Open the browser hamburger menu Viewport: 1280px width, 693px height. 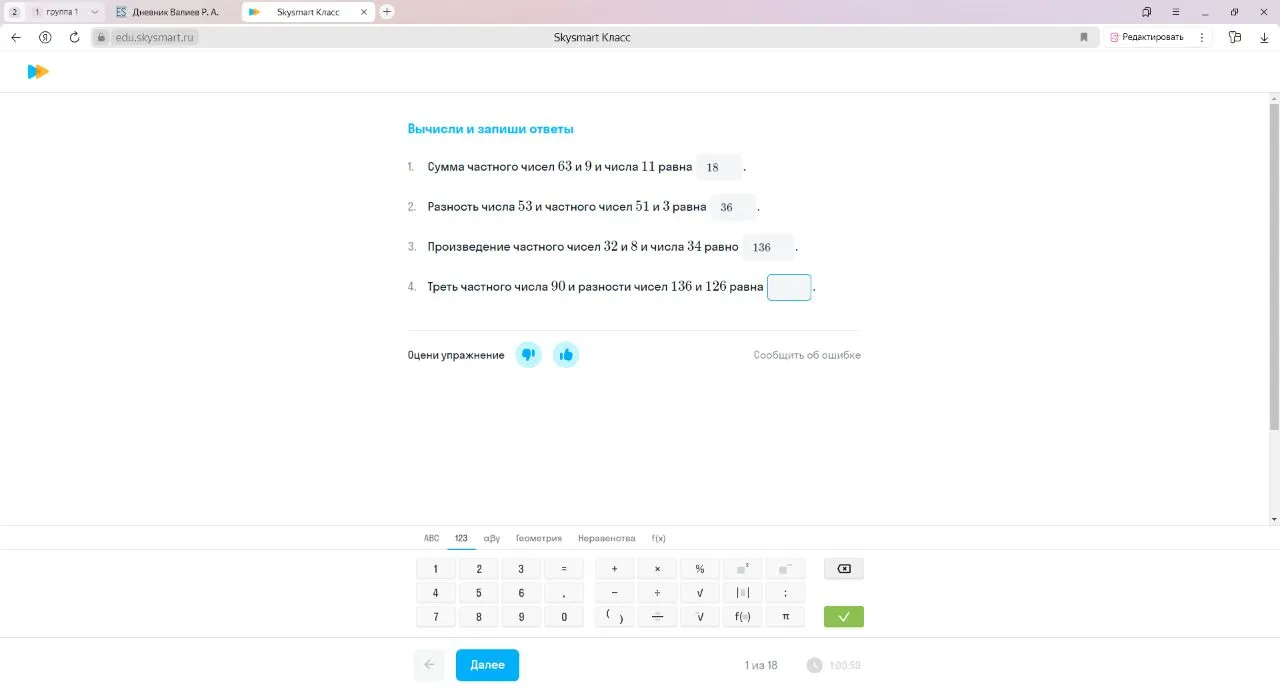pos(1174,11)
